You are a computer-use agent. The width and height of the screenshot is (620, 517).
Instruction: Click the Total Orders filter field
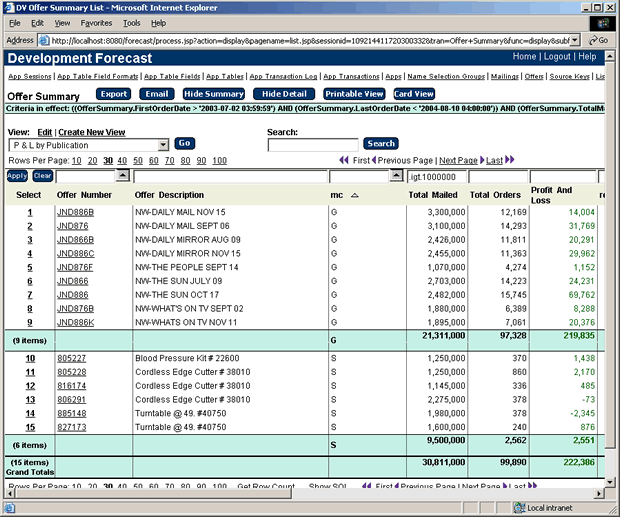pyautogui.click(x=498, y=177)
